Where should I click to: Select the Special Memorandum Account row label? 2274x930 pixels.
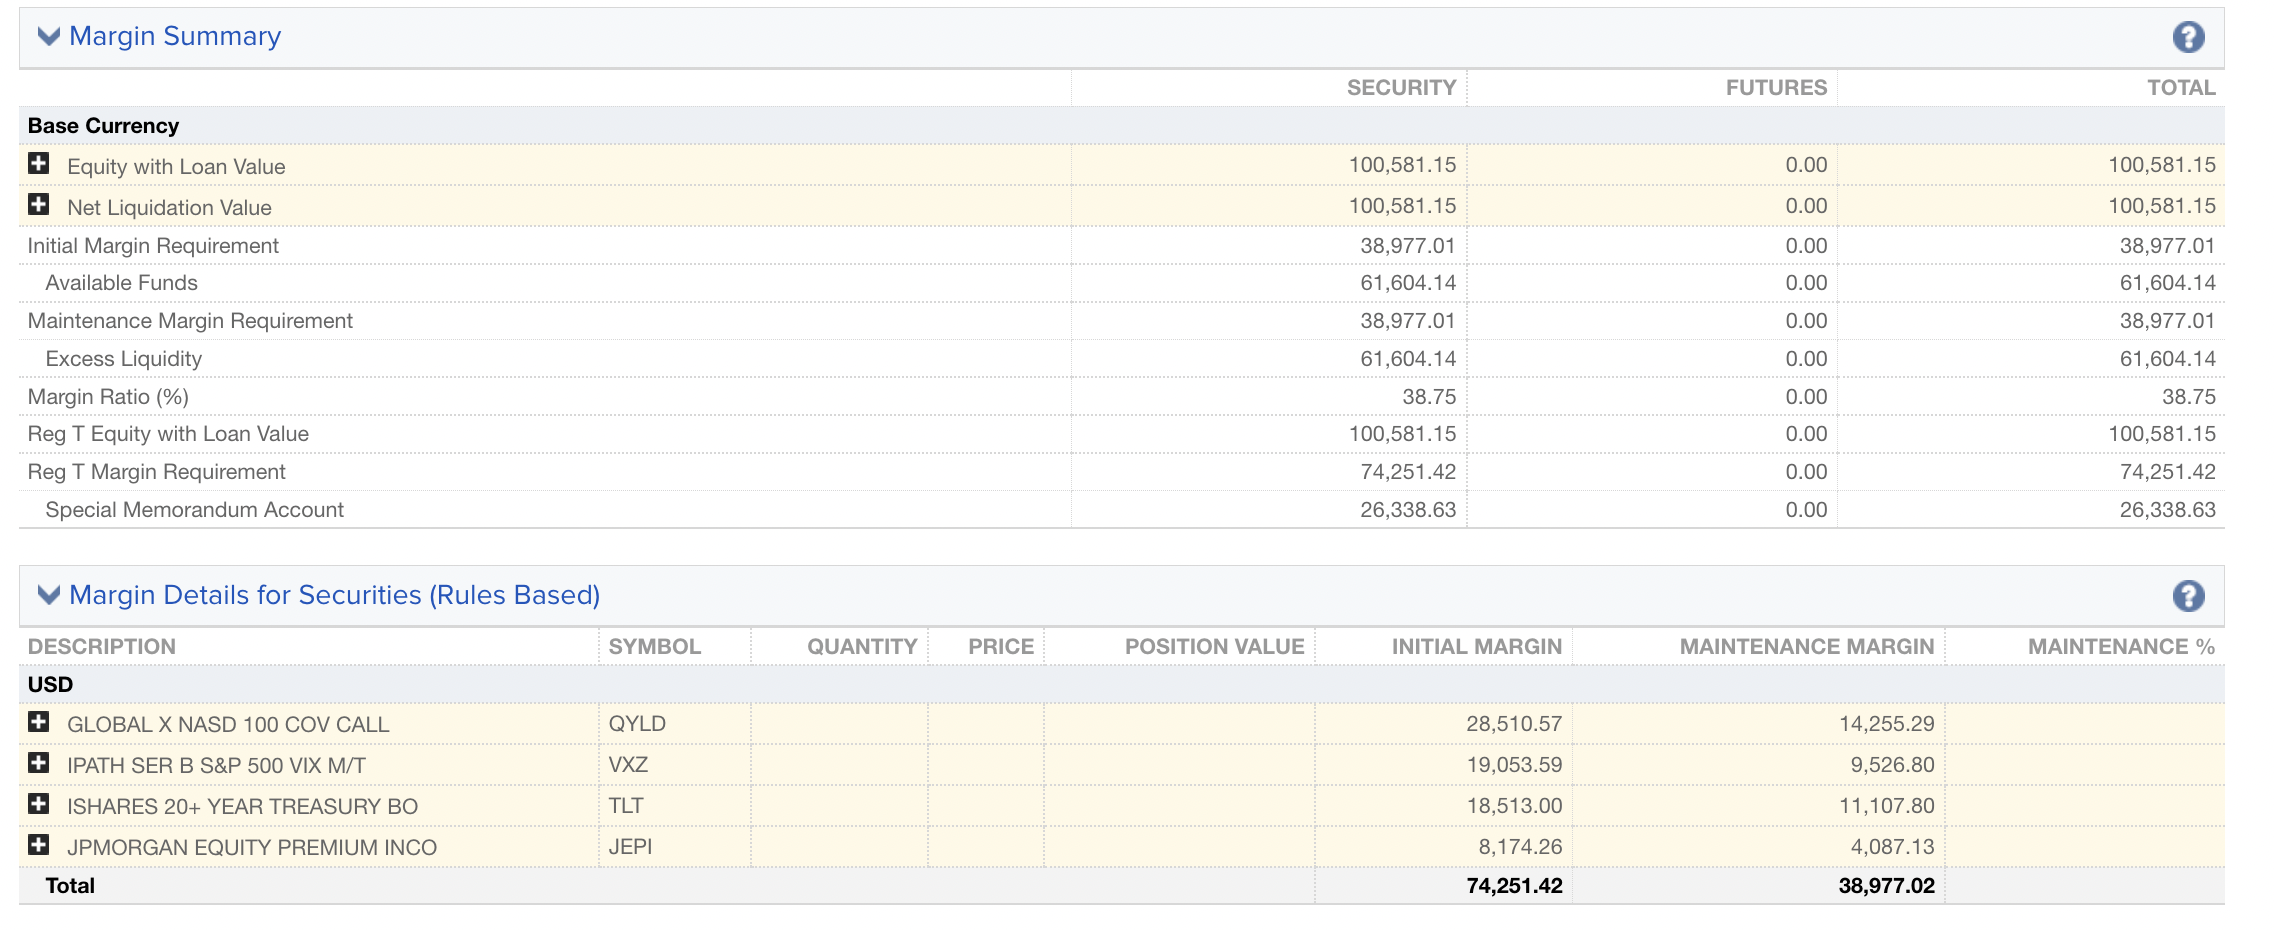195,510
